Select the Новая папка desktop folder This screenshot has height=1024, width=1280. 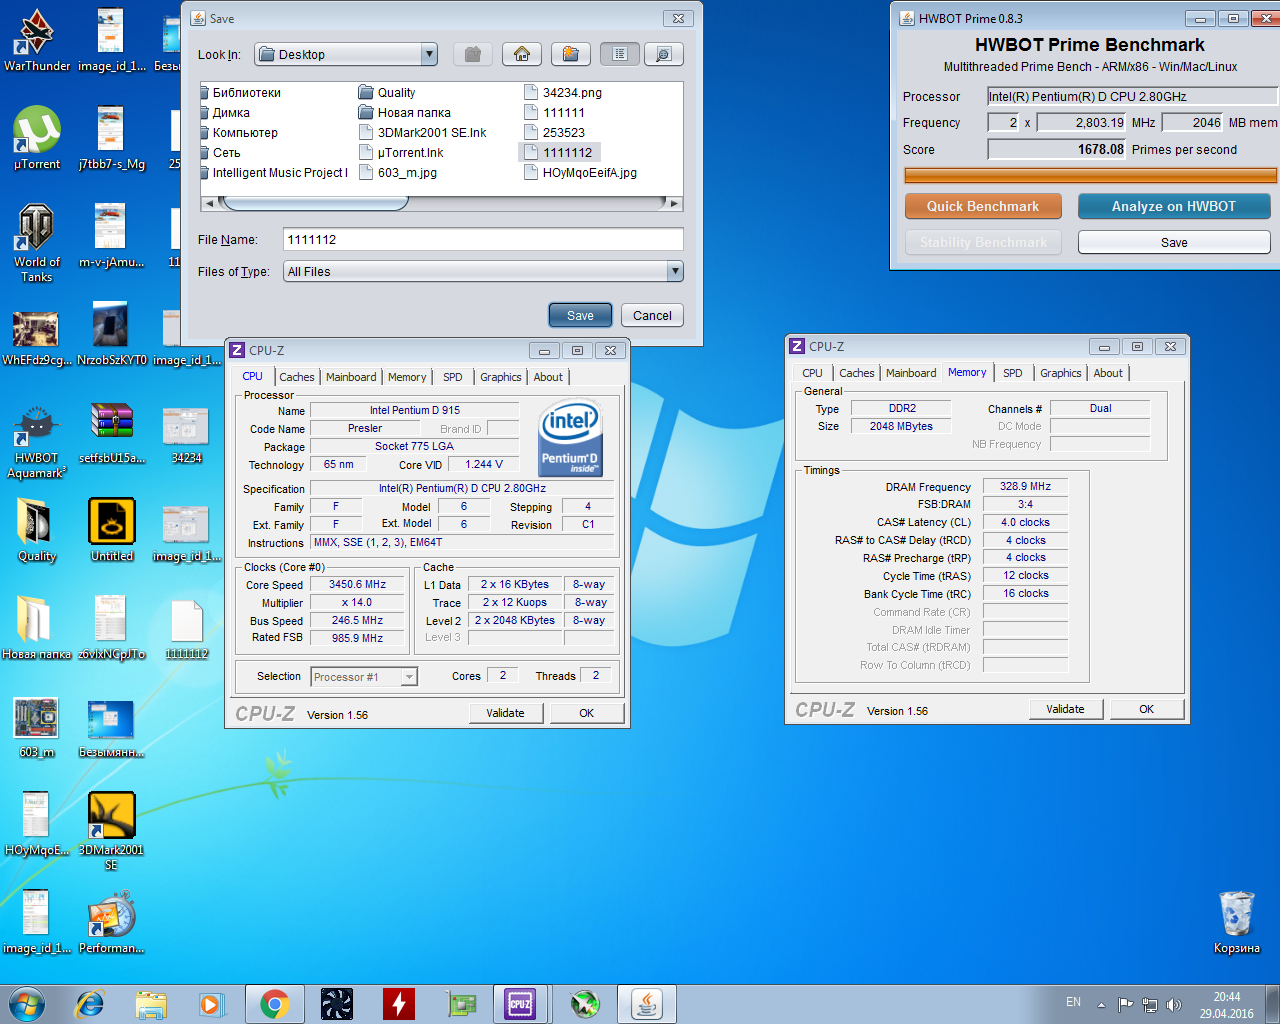pos(37,628)
